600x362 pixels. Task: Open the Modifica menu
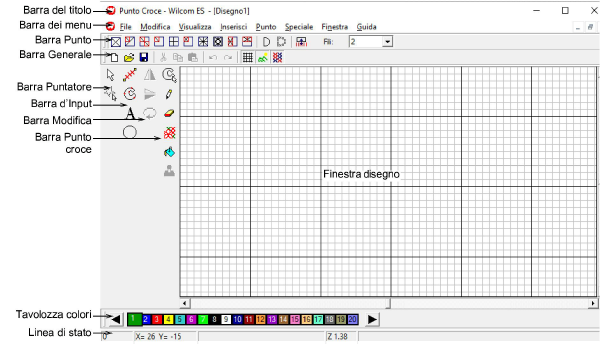(x=155, y=27)
